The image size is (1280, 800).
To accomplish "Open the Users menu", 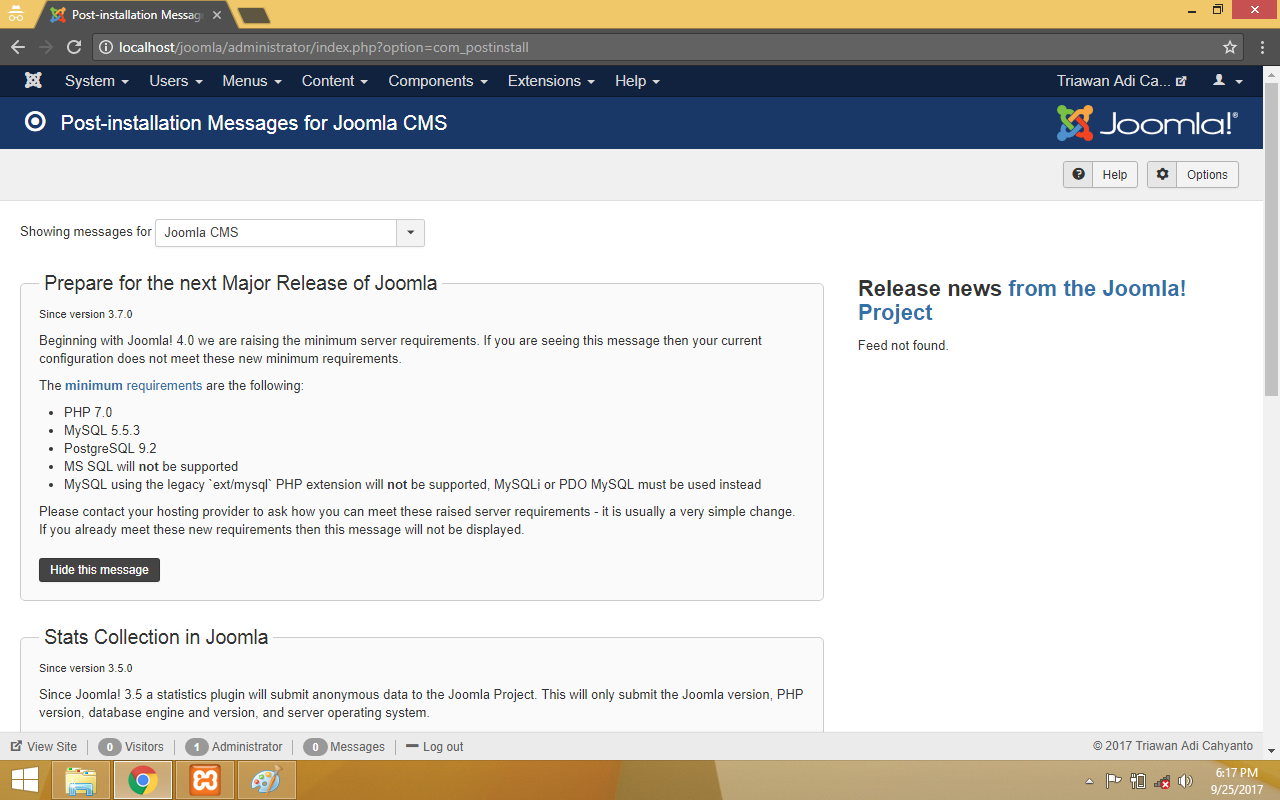I will pyautogui.click(x=176, y=81).
